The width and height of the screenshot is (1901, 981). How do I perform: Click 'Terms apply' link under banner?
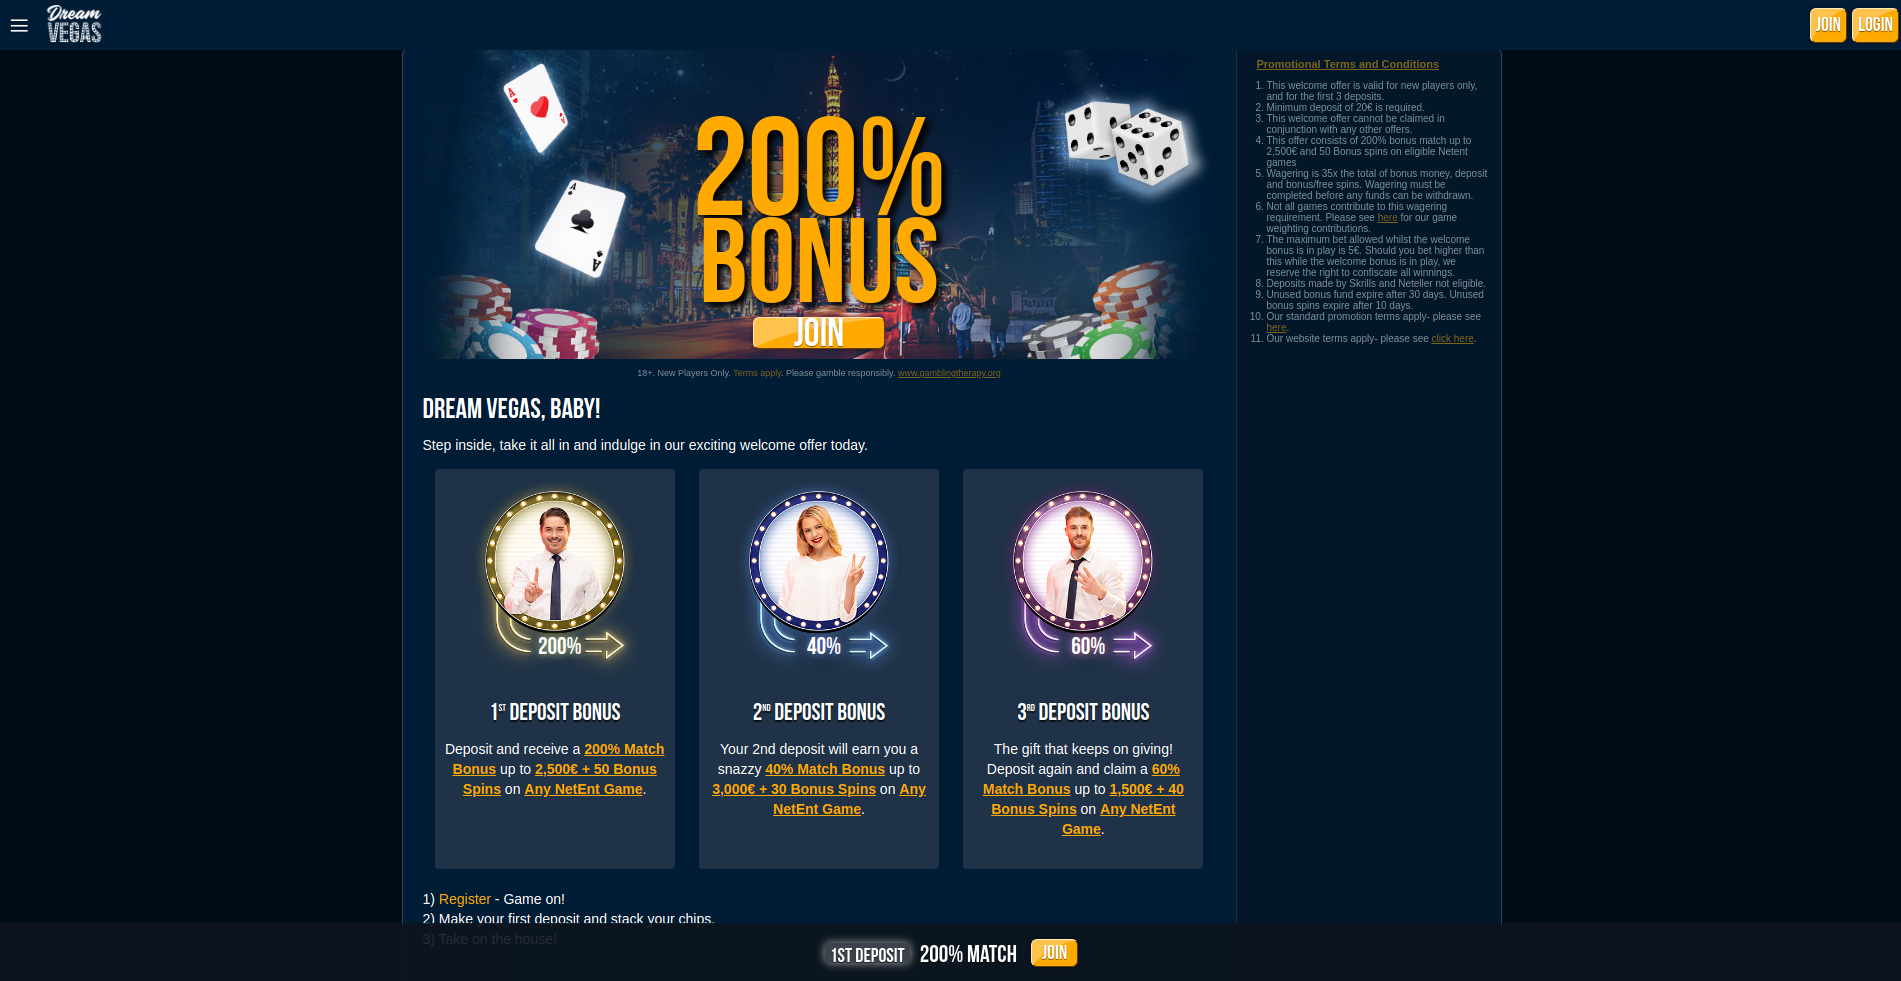757,373
